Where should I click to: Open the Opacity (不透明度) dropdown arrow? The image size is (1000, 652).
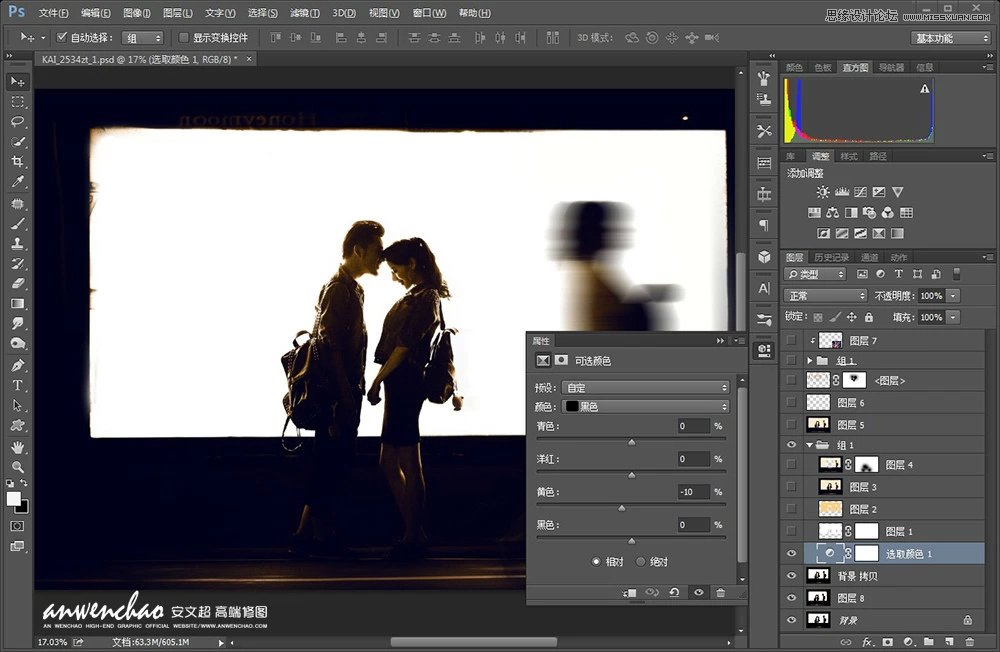[953, 296]
